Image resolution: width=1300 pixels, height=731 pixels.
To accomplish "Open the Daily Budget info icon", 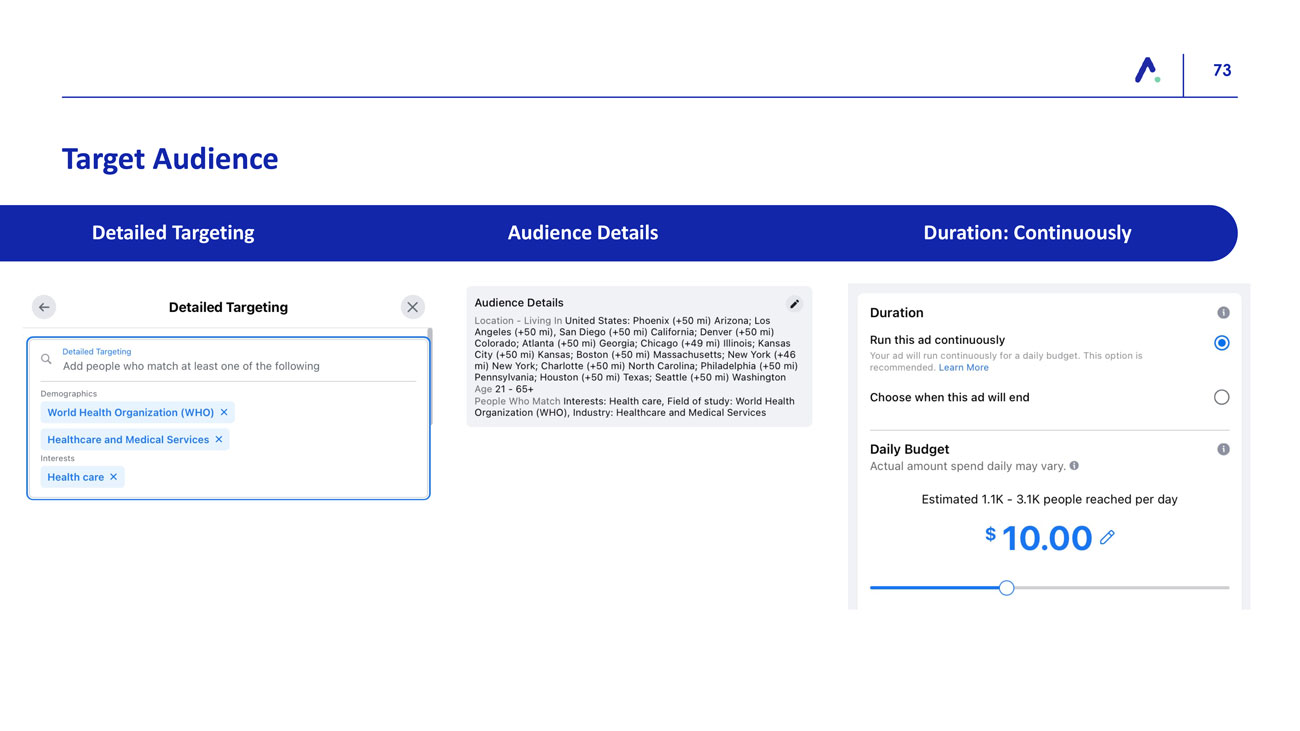I will click(x=1222, y=450).
